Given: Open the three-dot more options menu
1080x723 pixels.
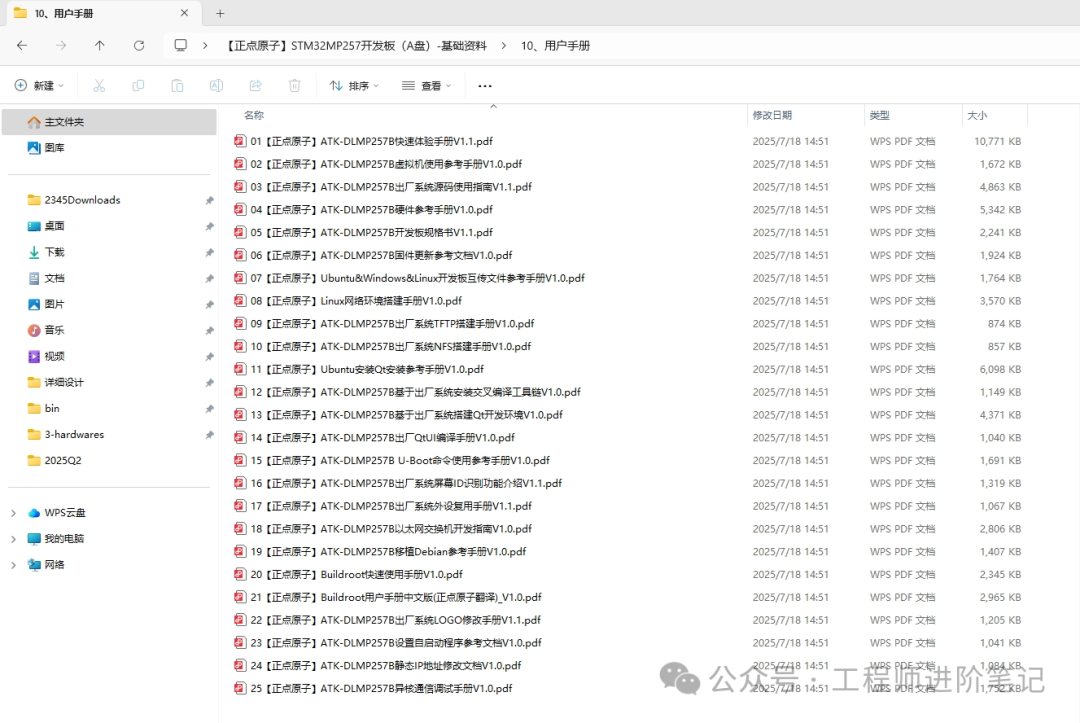Looking at the screenshot, I should coord(485,86).
